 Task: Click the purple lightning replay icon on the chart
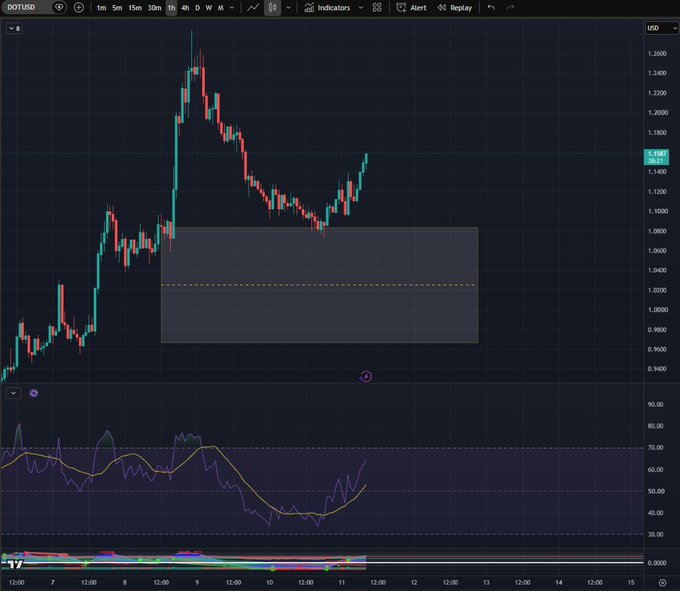point(366,376)
